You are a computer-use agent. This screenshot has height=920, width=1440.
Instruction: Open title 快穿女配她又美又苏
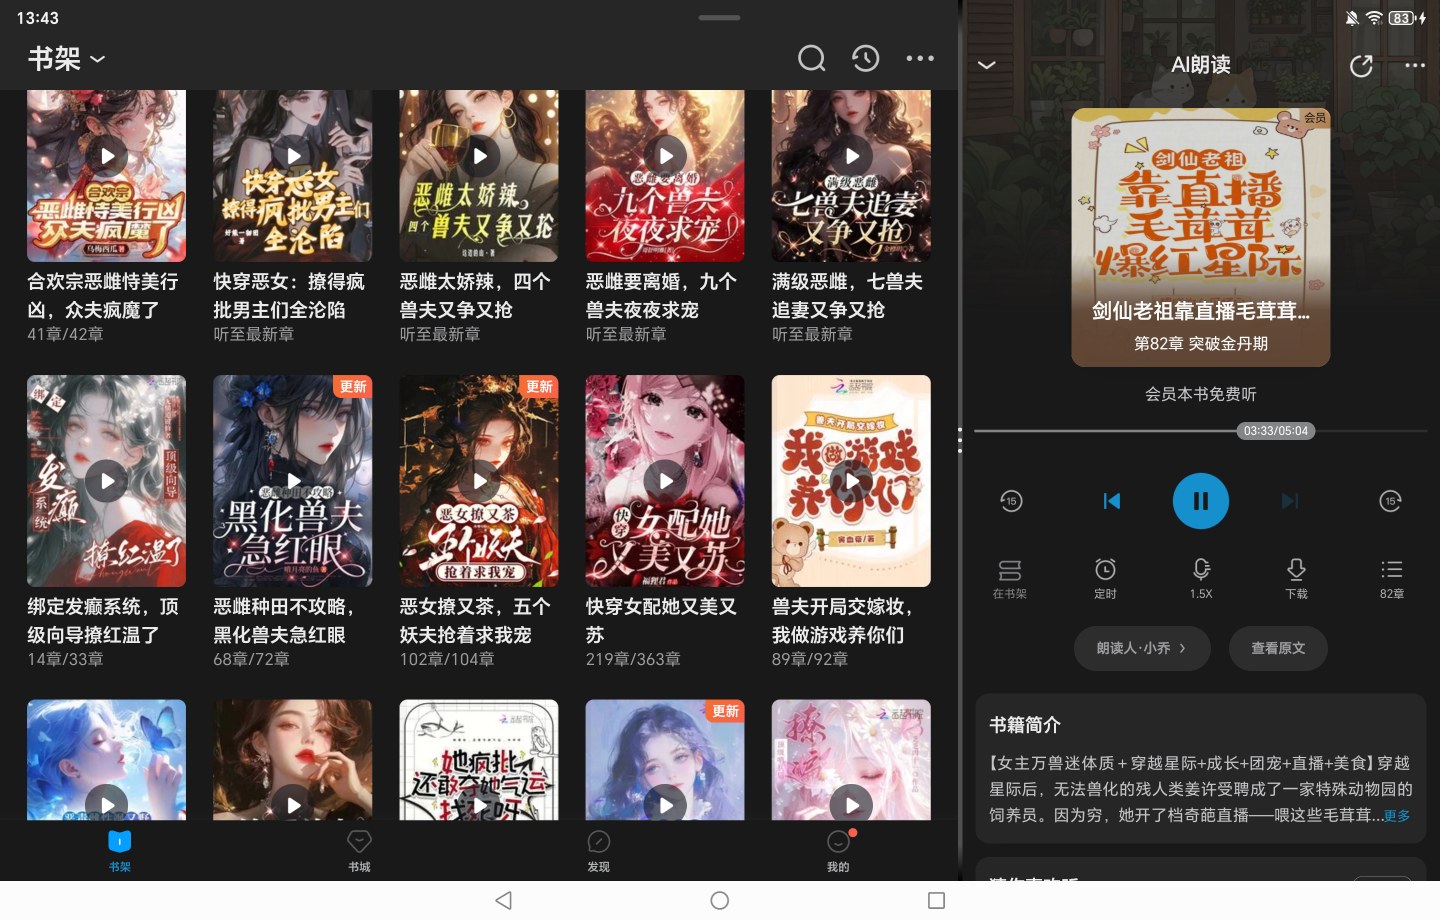[661, 621]
